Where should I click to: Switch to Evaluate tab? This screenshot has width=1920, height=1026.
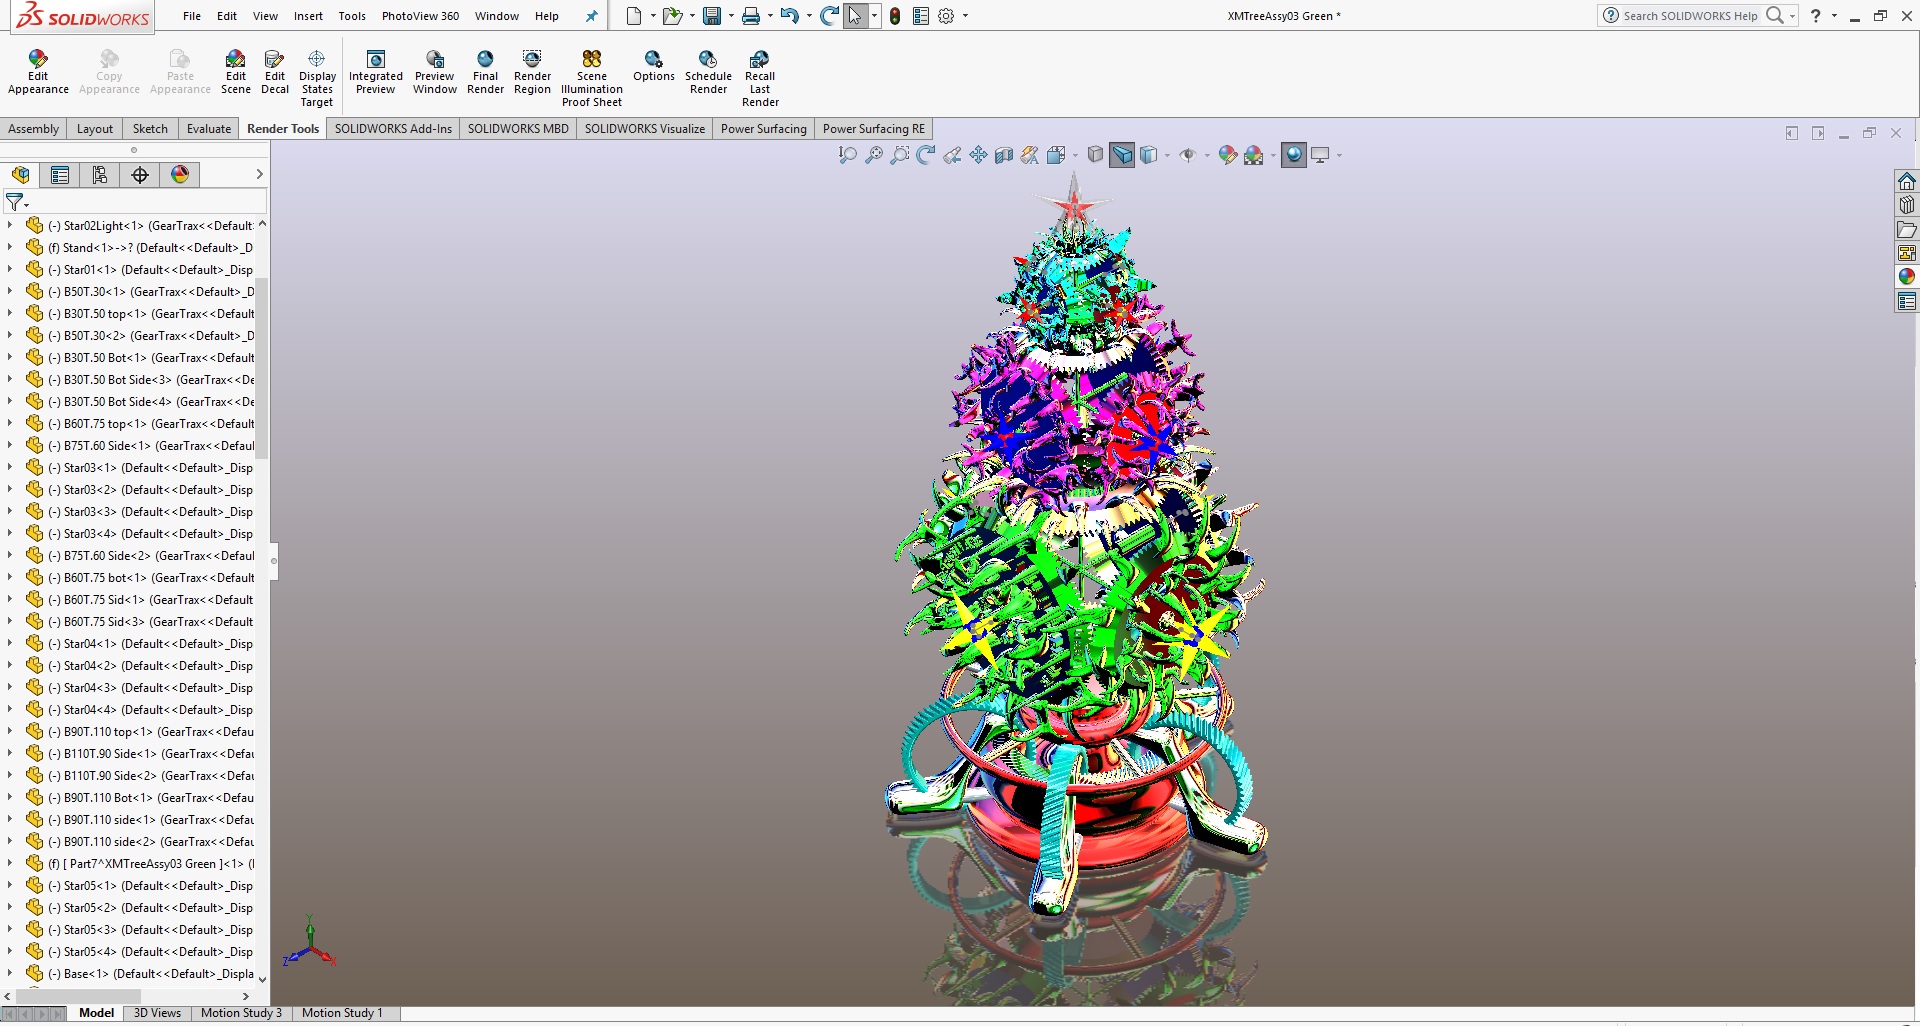[x=208, y=129]
